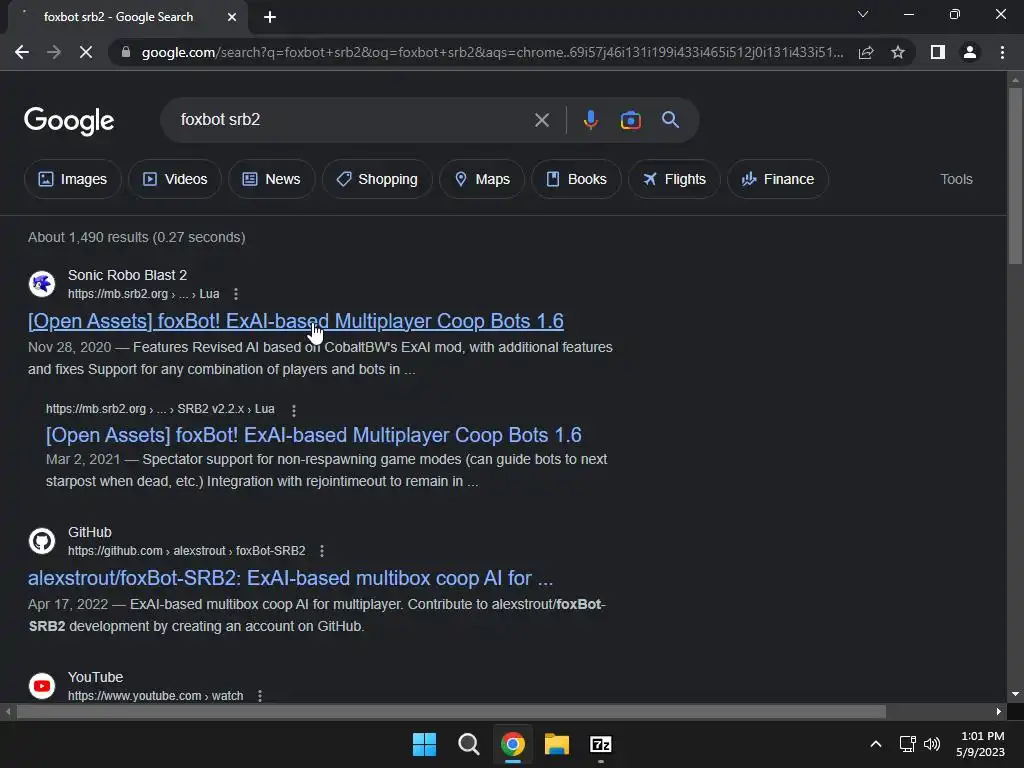Click the forward navigation arrow

coord(54,52)
